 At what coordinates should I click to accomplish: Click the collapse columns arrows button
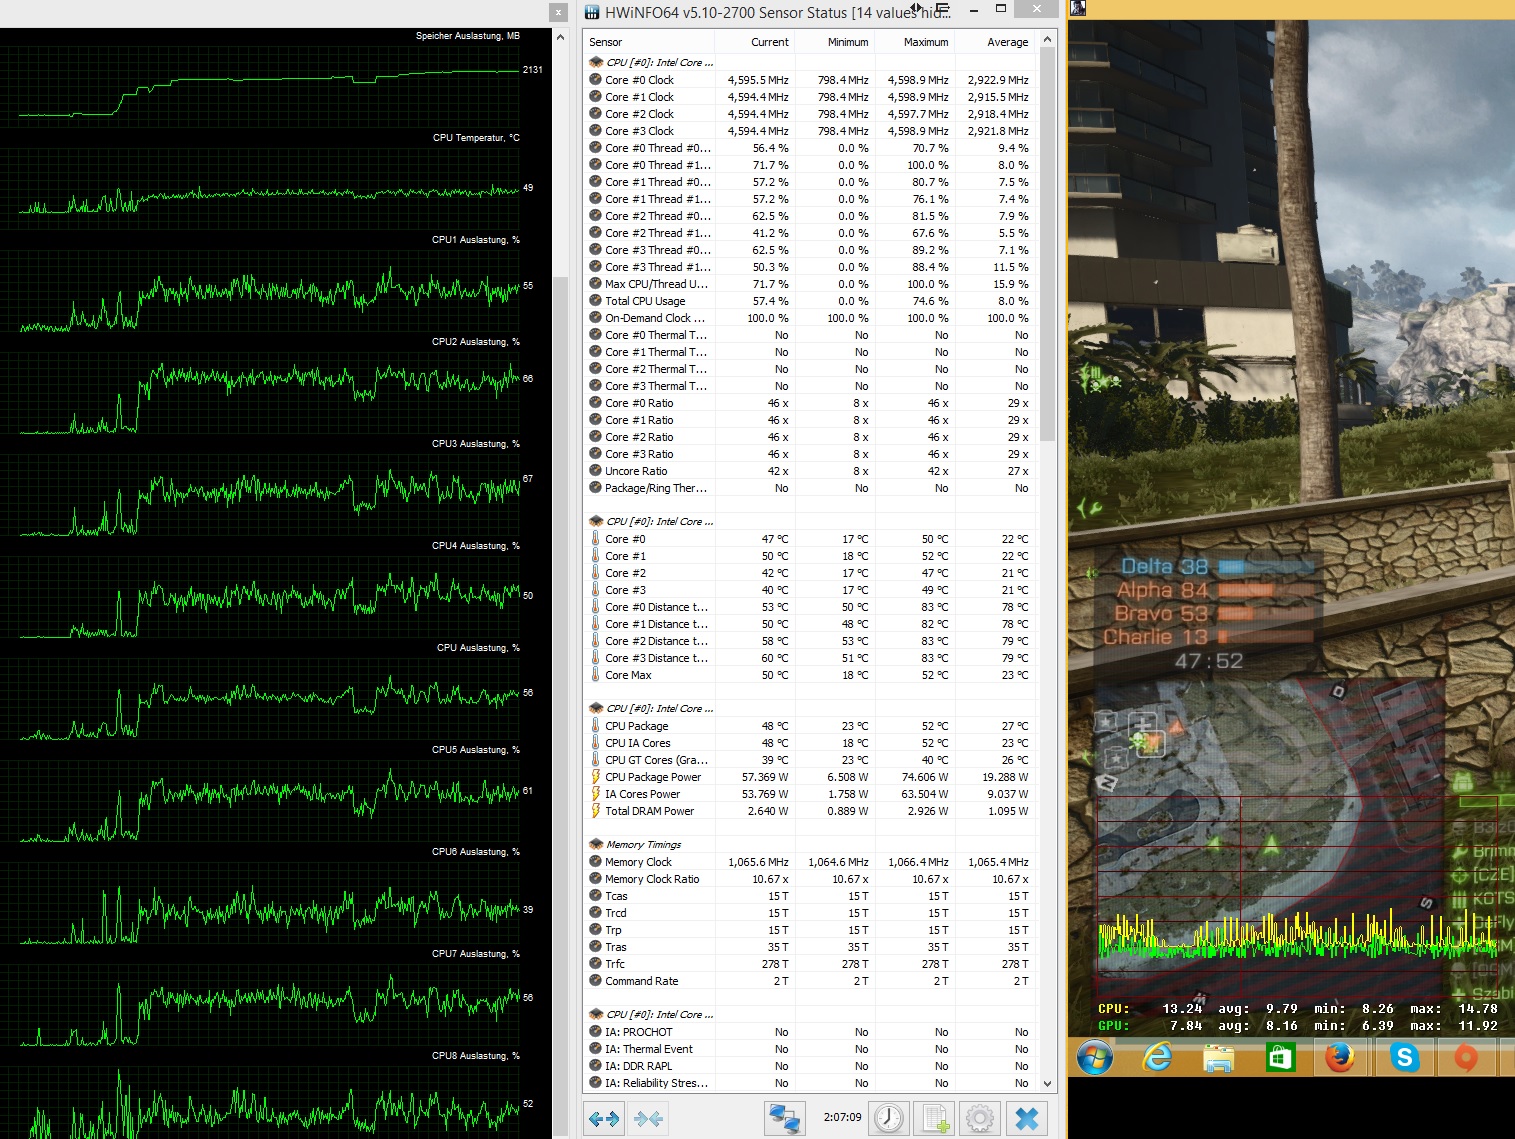pyautogui.click(x=648, y=1118)
